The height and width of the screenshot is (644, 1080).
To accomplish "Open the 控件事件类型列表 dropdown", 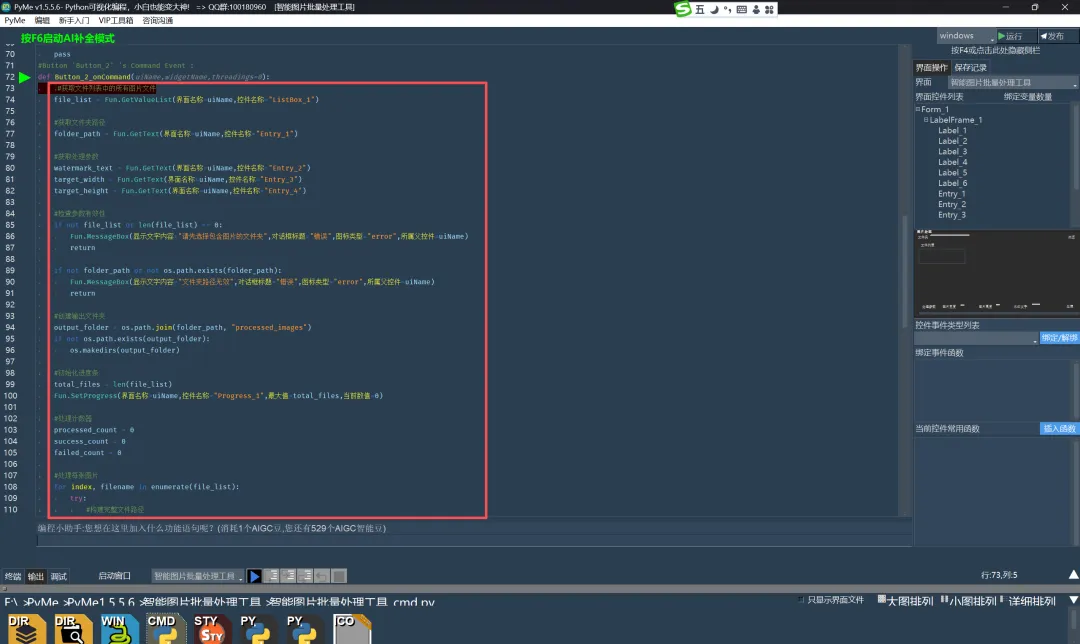I will coord(976,338).
